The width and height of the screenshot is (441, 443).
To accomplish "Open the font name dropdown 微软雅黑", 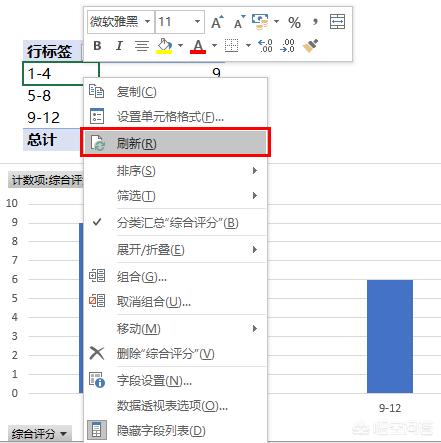I will (147, 22).
